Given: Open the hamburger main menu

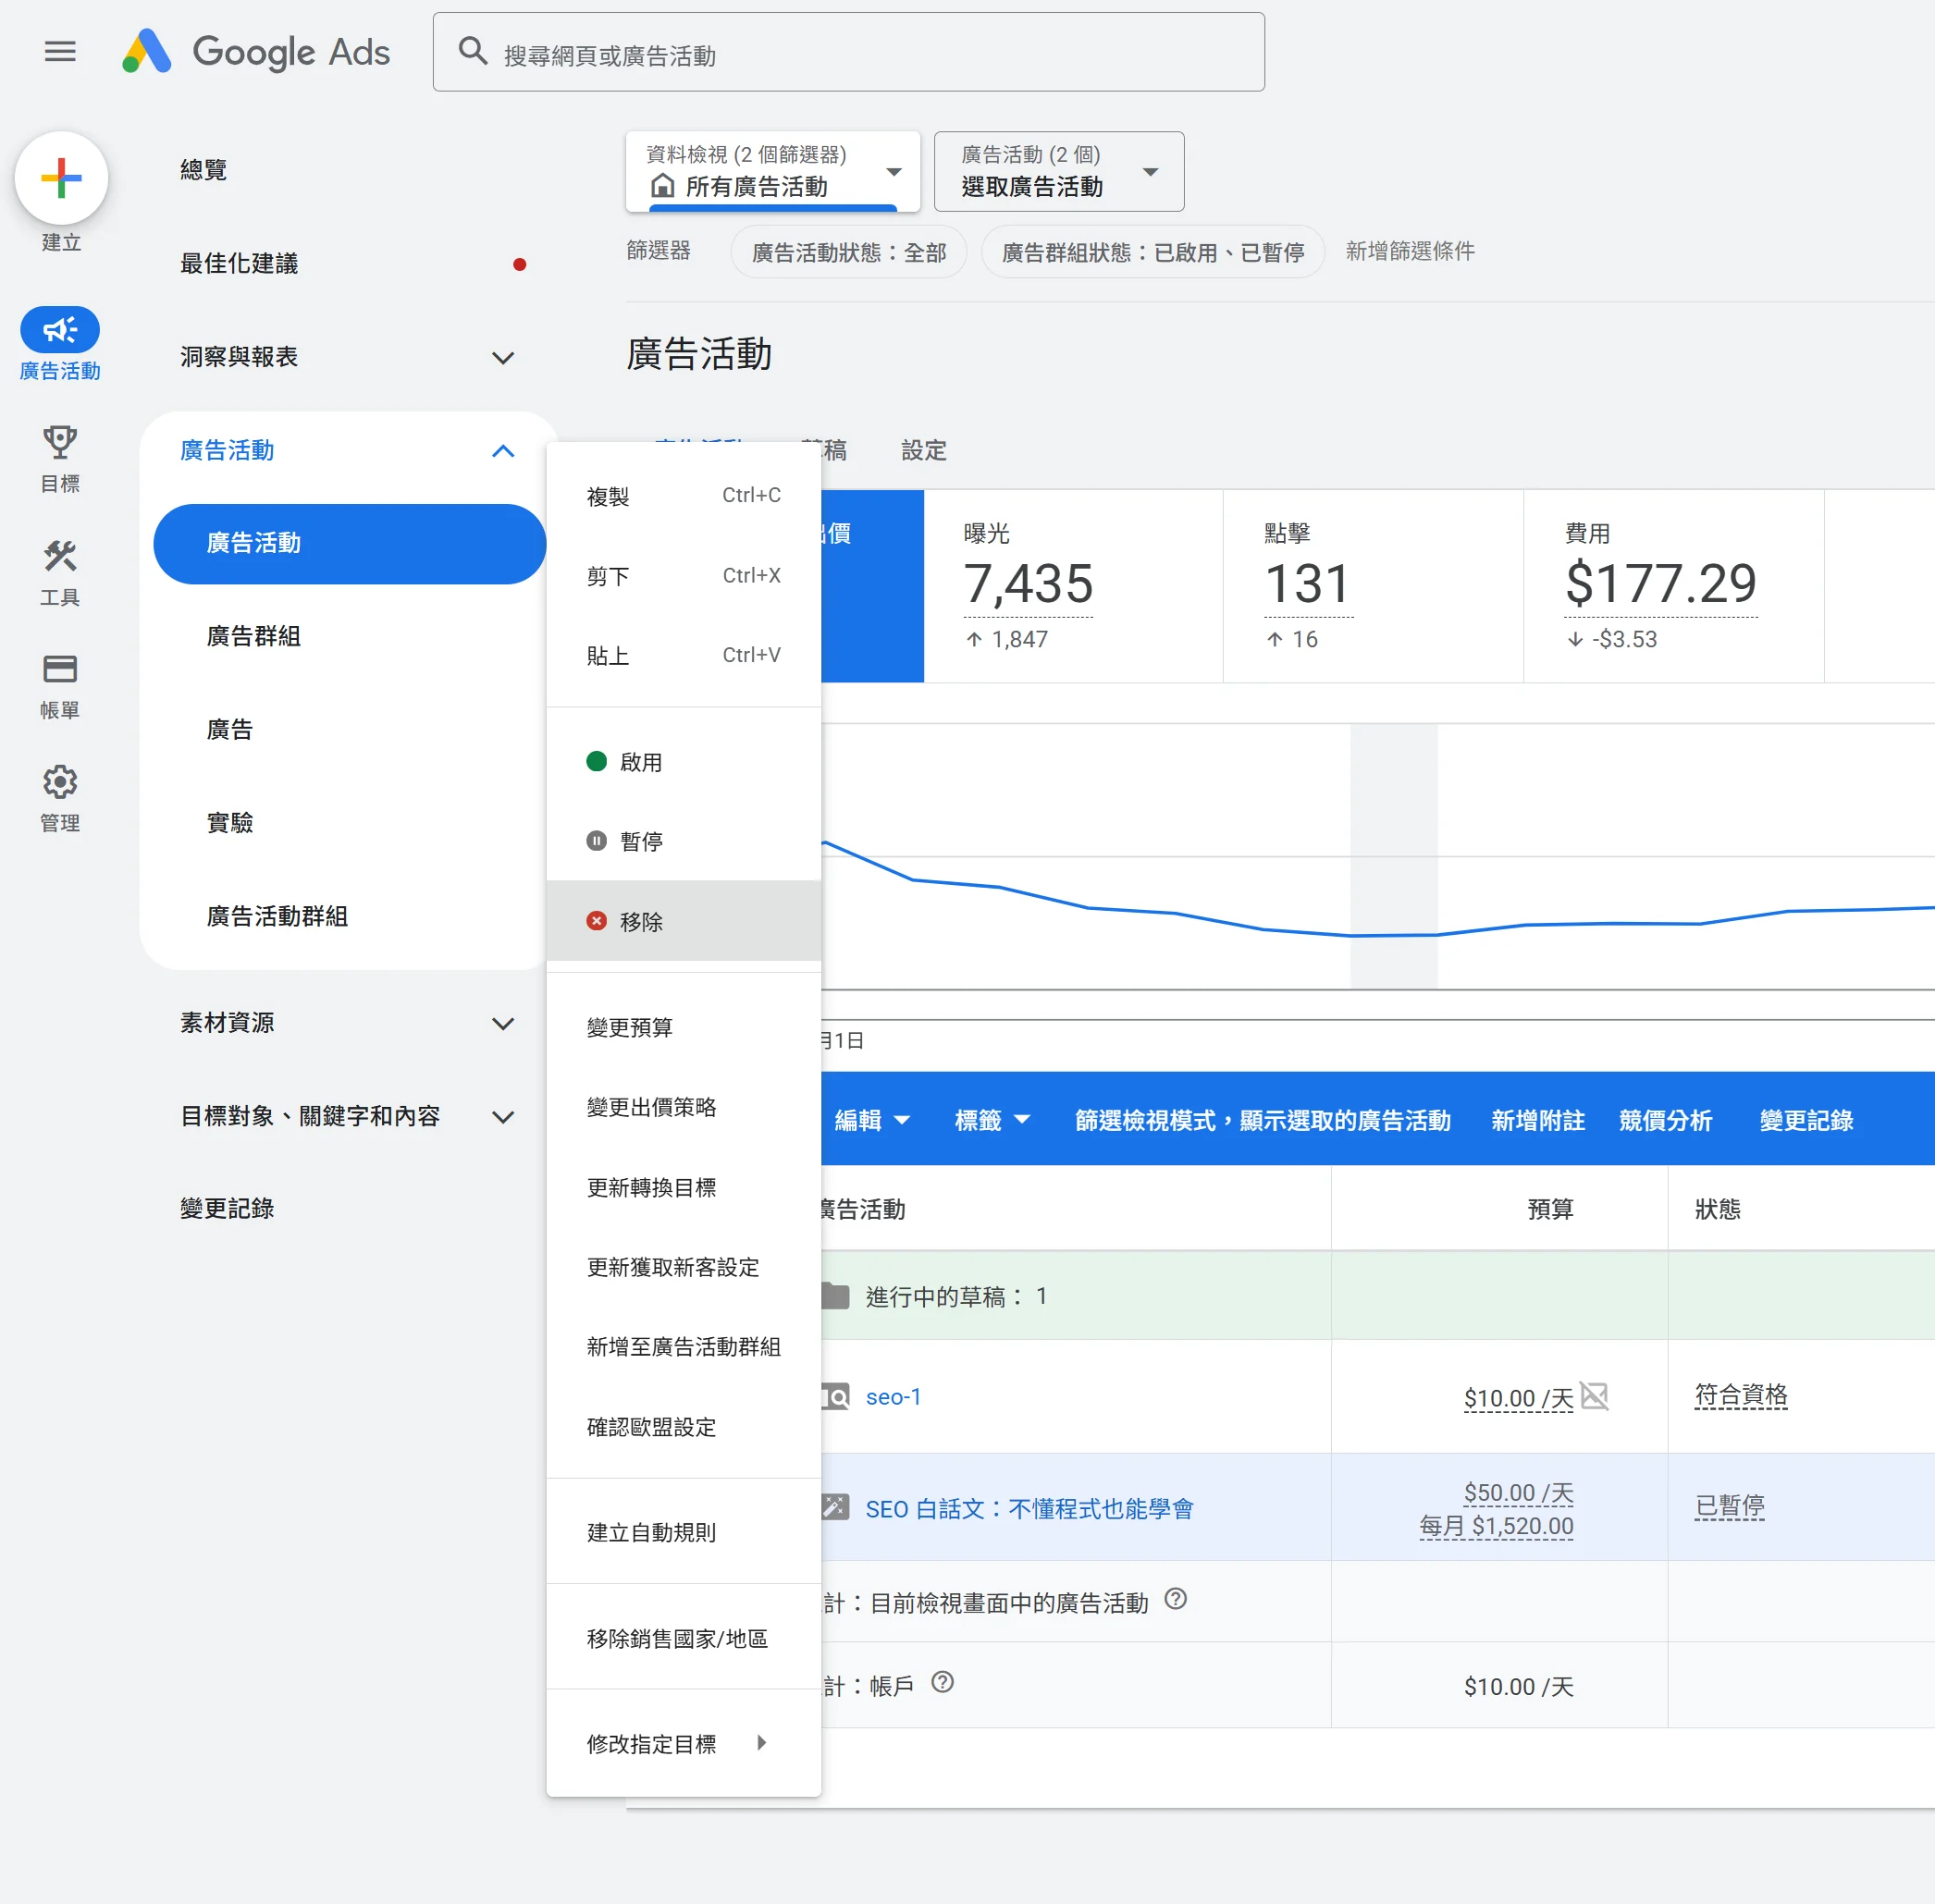Looking at the screenshot, I should 60,51.
